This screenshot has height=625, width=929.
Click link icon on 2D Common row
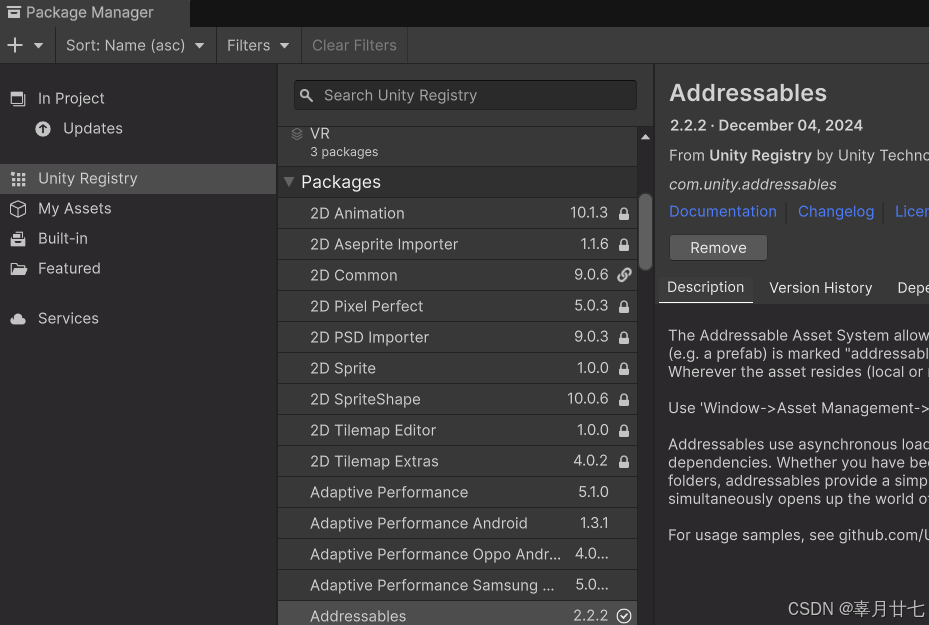click(624, 275)
